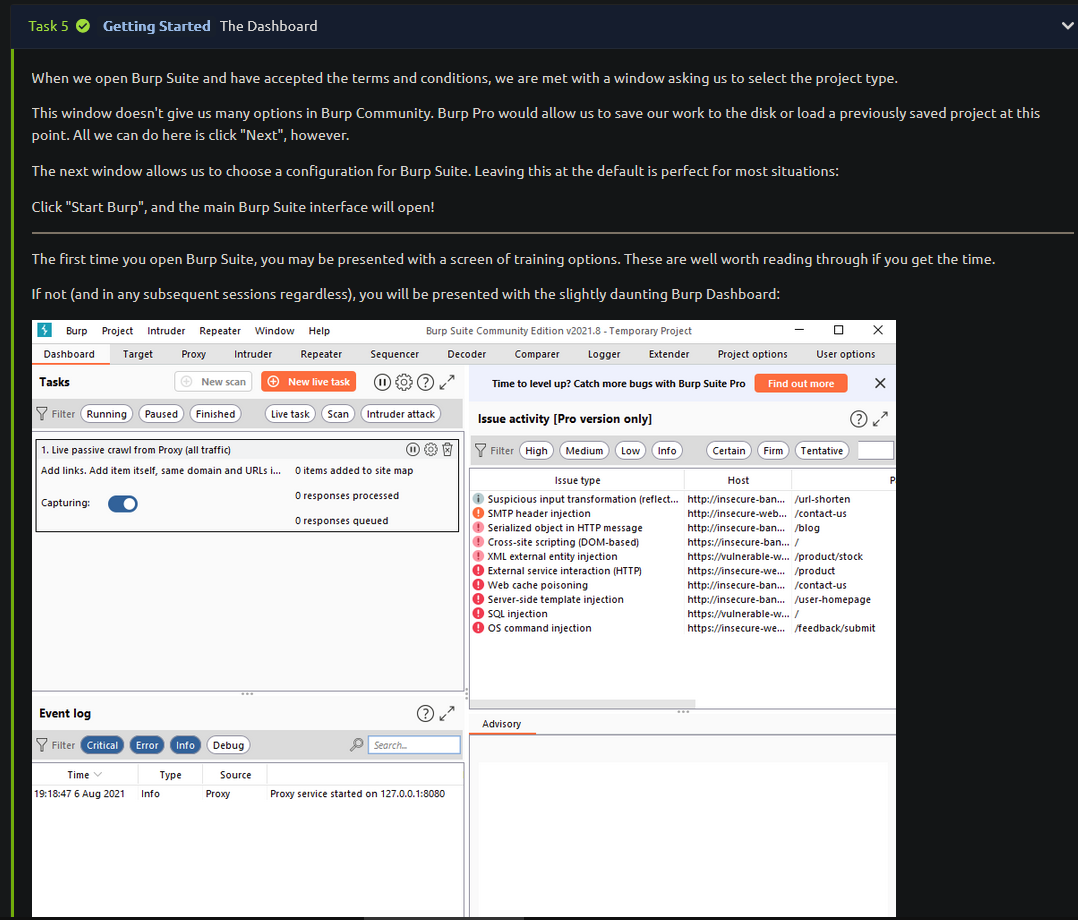Delete the Live passive crawl task
Viewport: 1078px width, 920px height.
click(x=448, y=450)
